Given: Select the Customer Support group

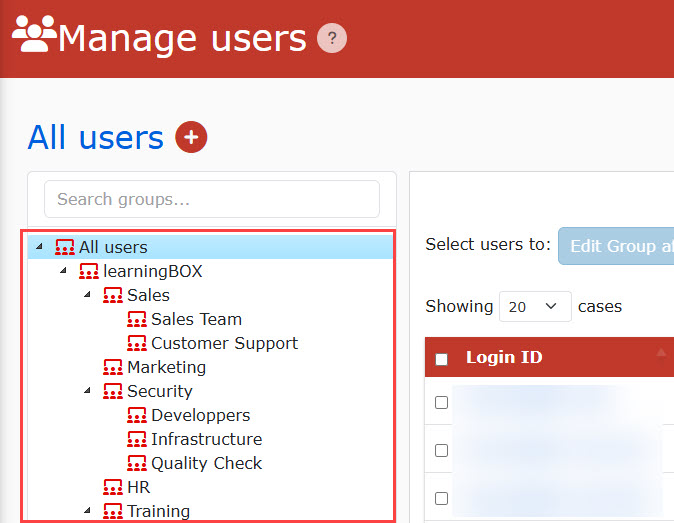Looking at the screenshot, I should point(224,344).
